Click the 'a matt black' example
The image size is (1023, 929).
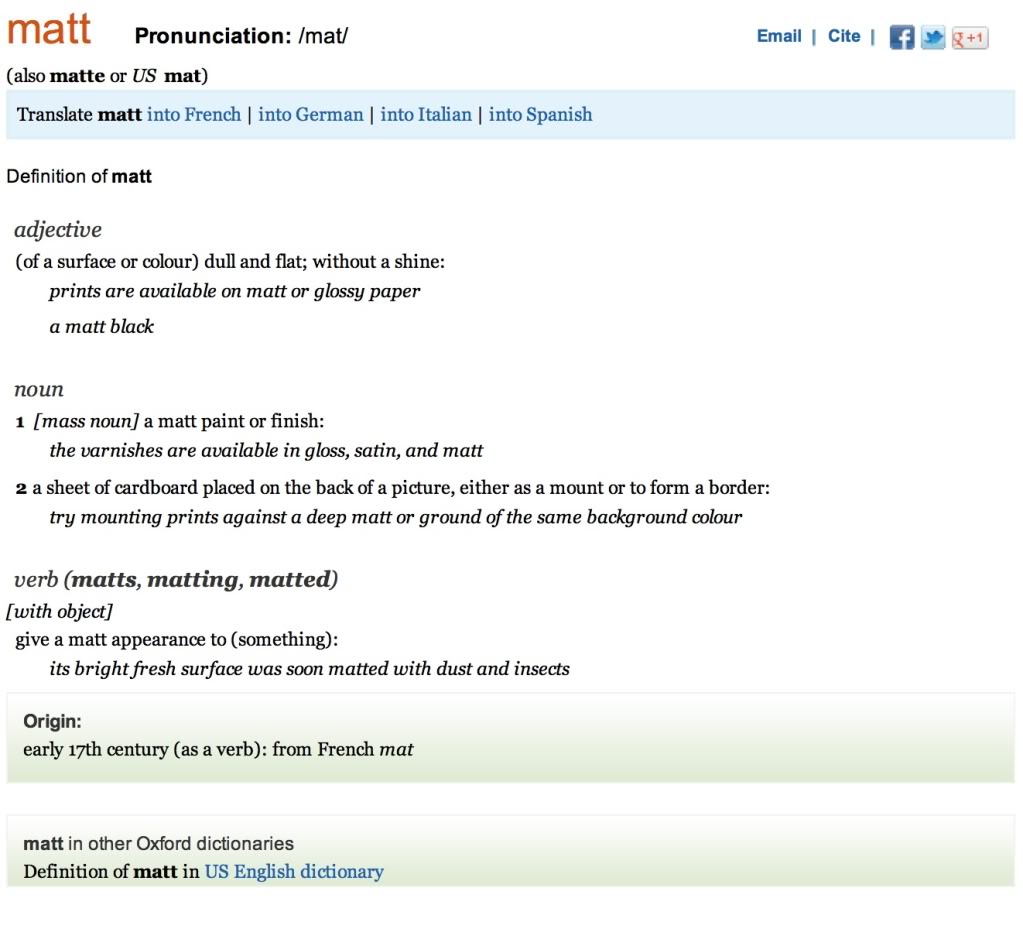102,326
